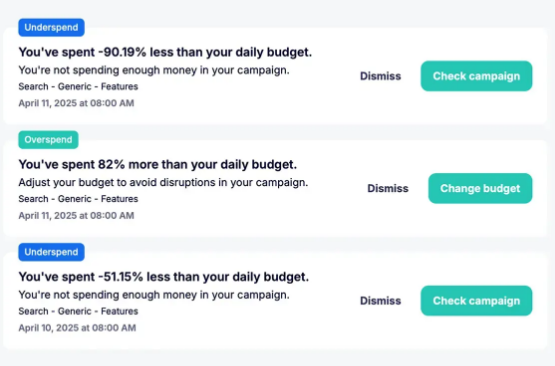Open the 'spent -90.19% less' alert headline
Viewport: 555px width, 366px height.
[x=165, y=52]
